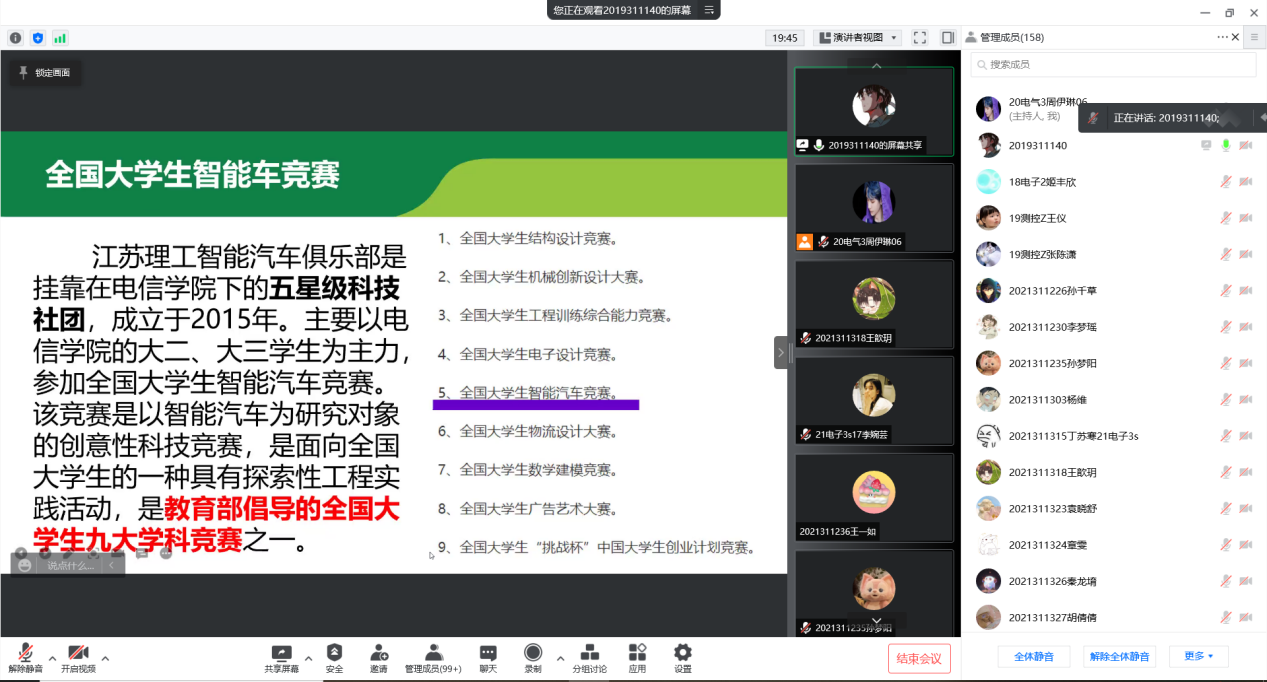The image size is (1267, 682).
Task: Click camera icon of 2021311315丁苏寒21电子3s
Action: (1246, 436)
